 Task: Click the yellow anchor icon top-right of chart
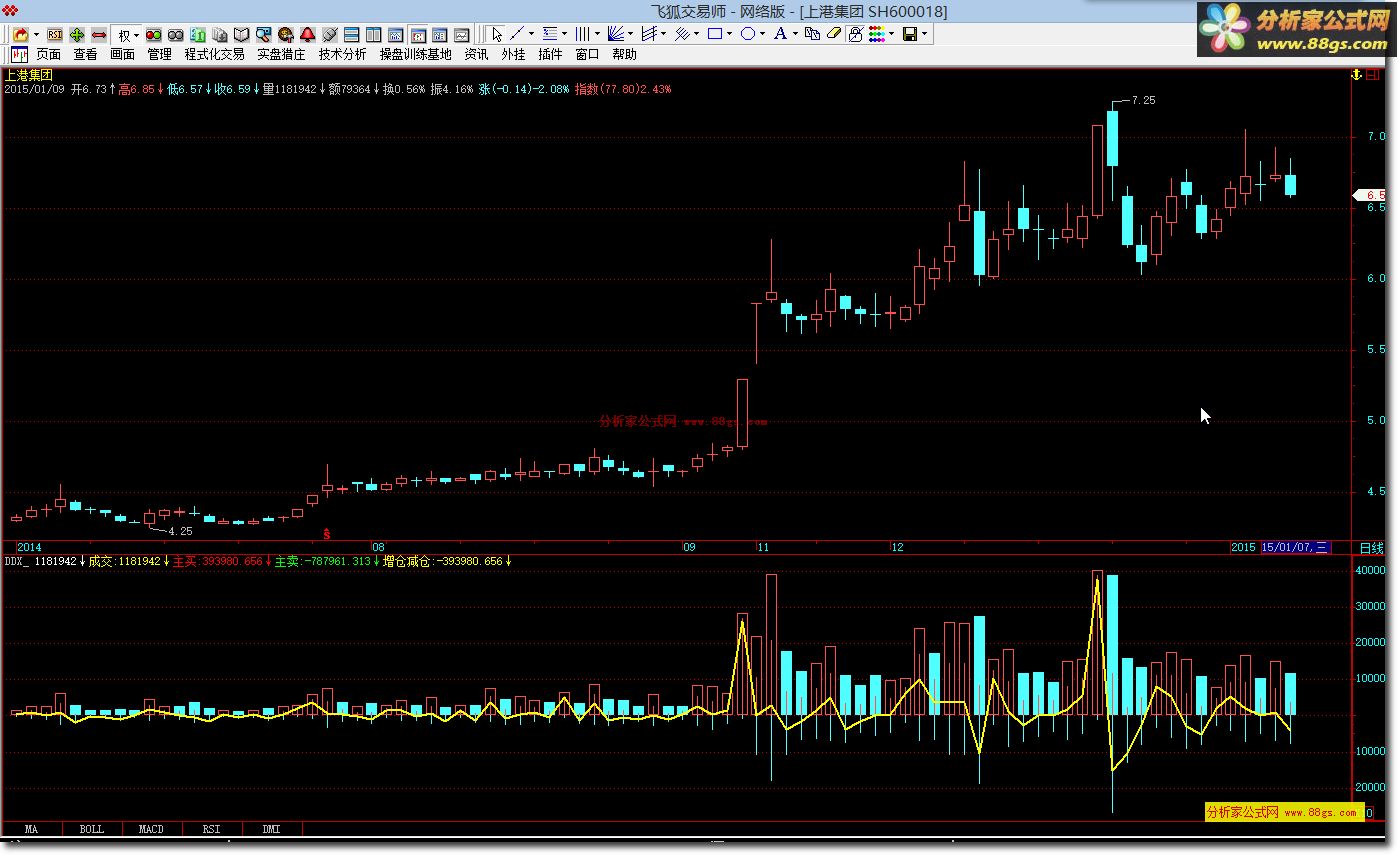(x=1357, y=75)
